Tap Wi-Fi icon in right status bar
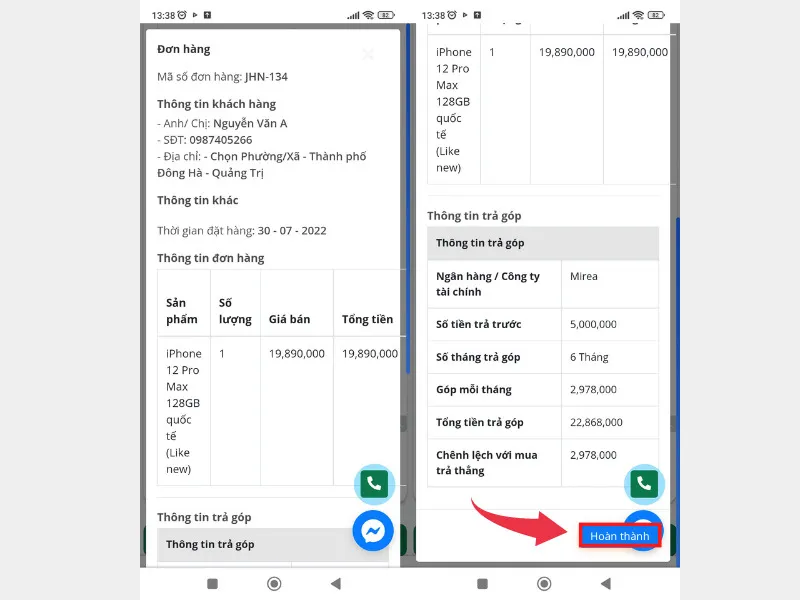The height and width of the screenshot is (600, 800). pyautogui.click(x=638, y=15)
